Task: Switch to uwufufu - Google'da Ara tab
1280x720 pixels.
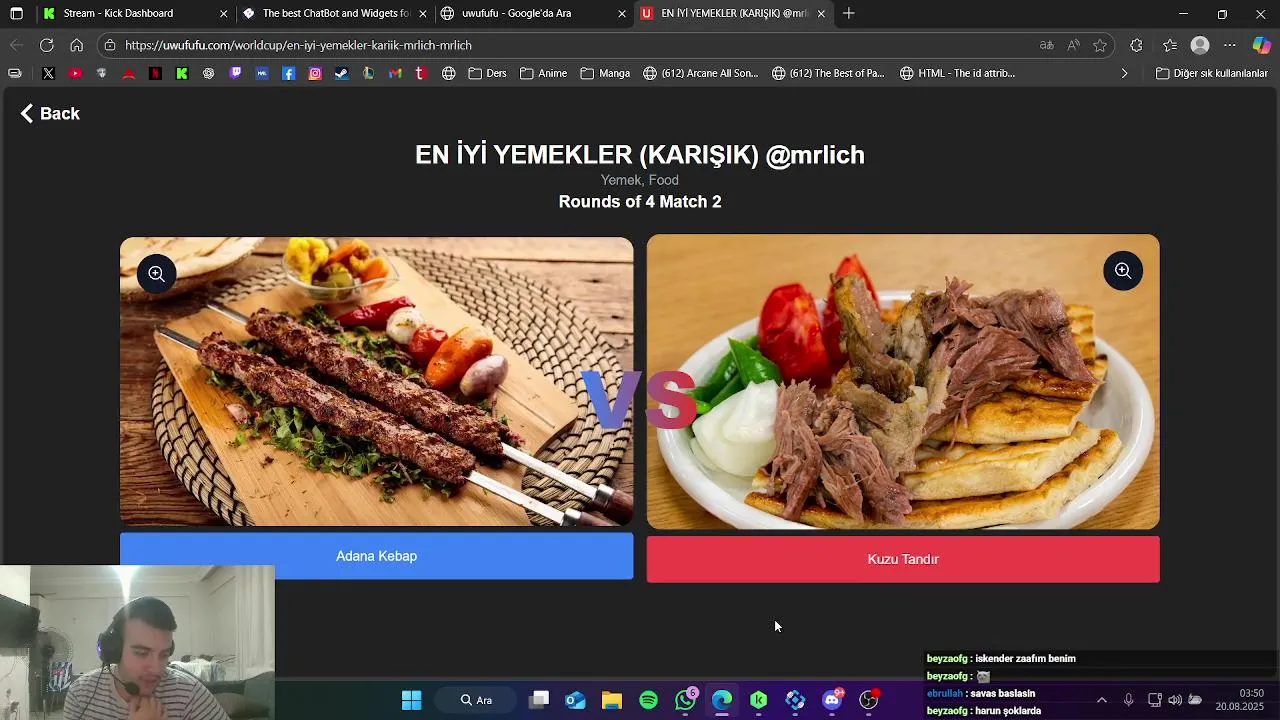Action: click(x=533, y=13)
